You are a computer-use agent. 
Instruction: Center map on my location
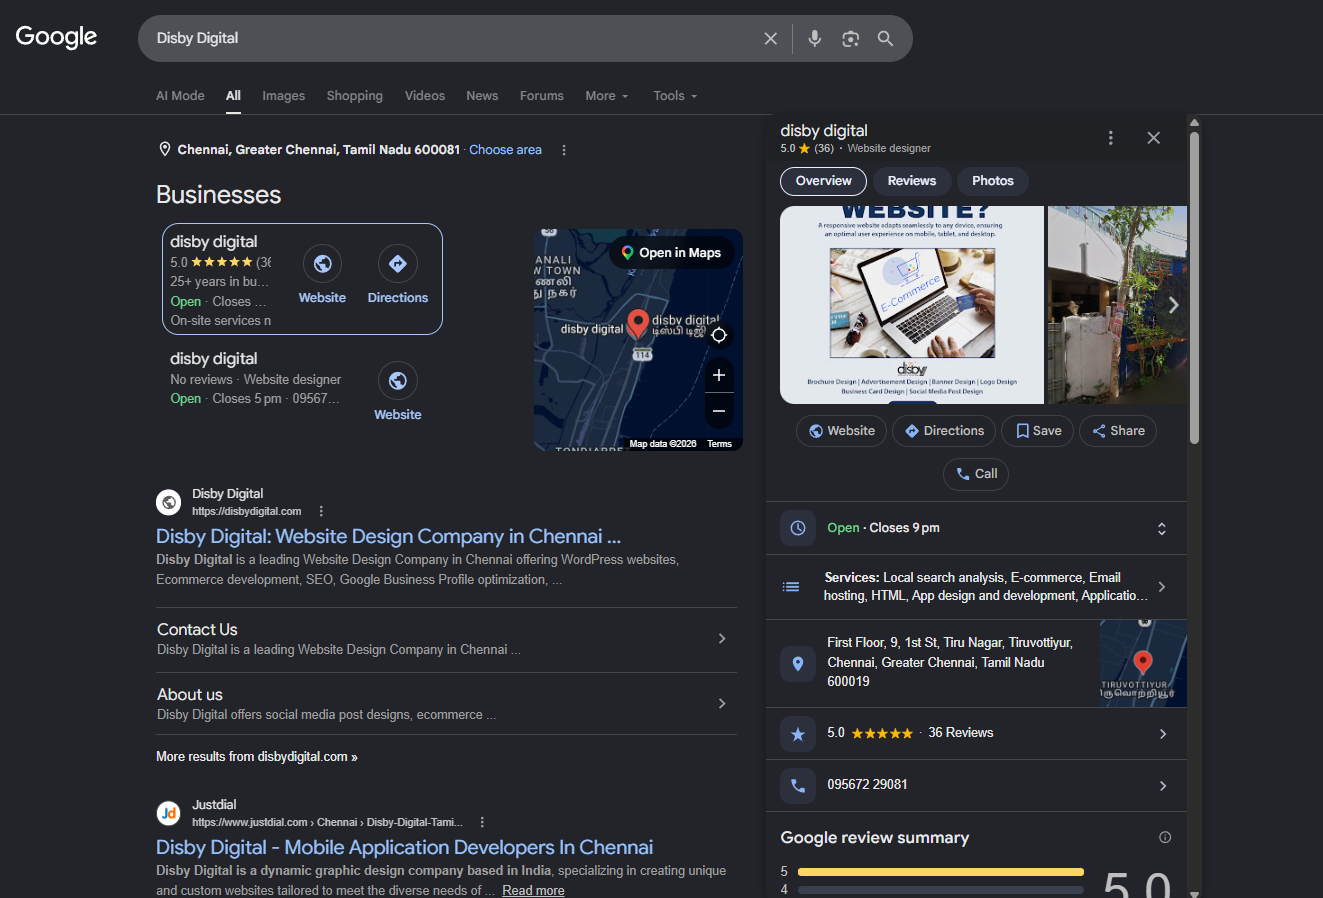click(719, 335)
